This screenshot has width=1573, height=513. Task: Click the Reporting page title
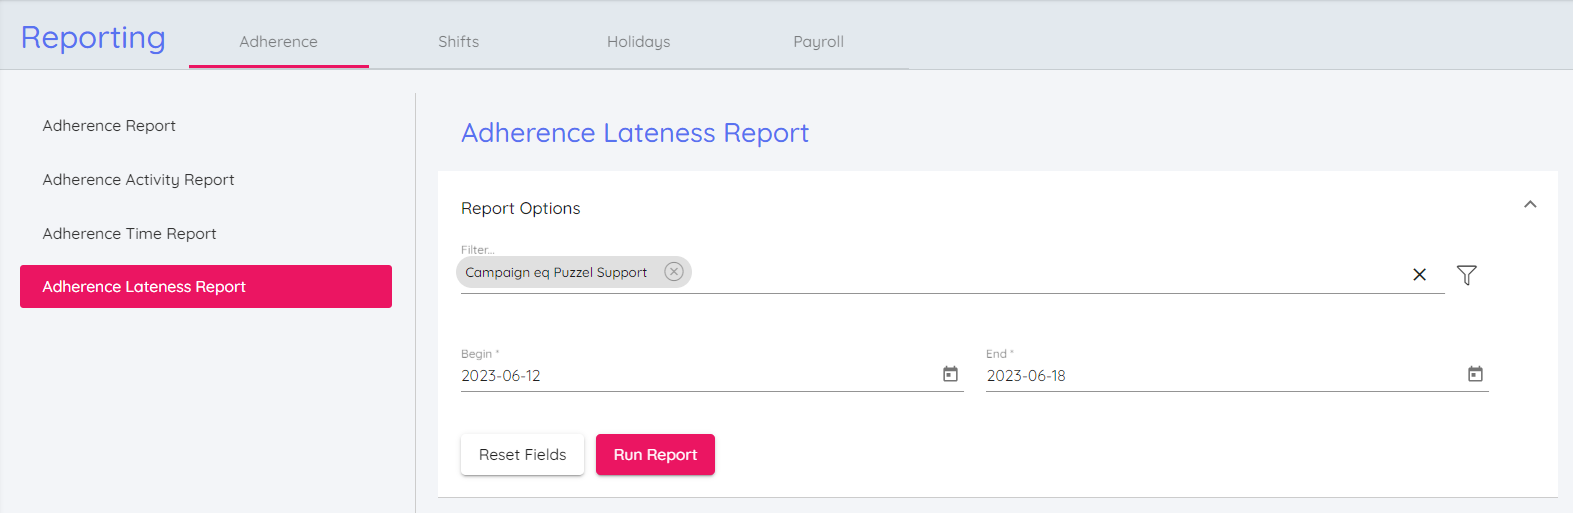[93, 38]
